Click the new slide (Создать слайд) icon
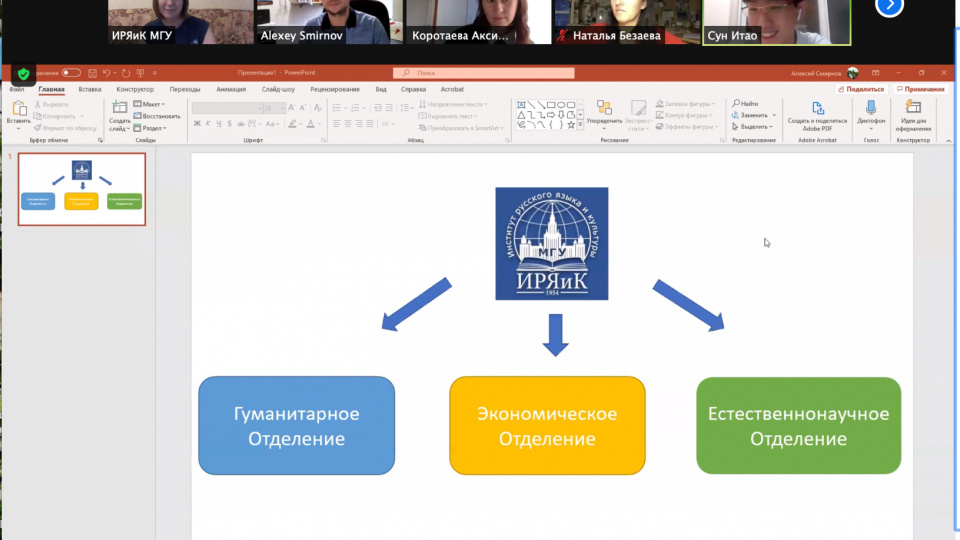The image size is (960, 540). click(119, 108)
